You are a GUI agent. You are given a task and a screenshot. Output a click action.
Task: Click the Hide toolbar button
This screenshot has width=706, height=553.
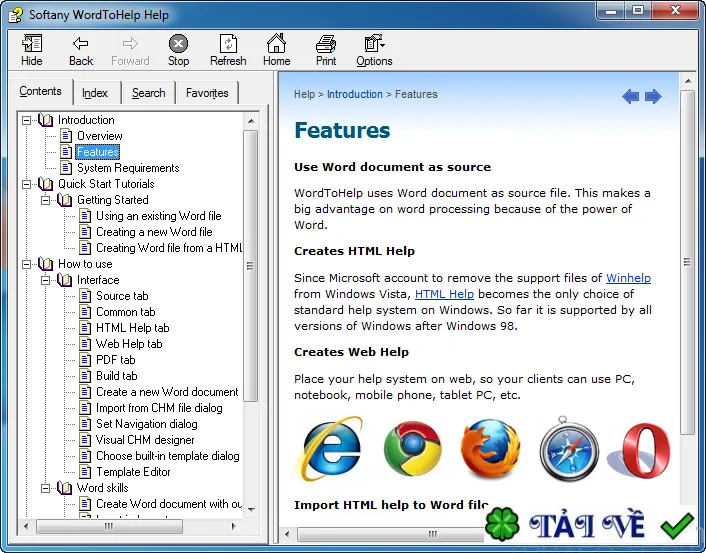tap(32, 50)
